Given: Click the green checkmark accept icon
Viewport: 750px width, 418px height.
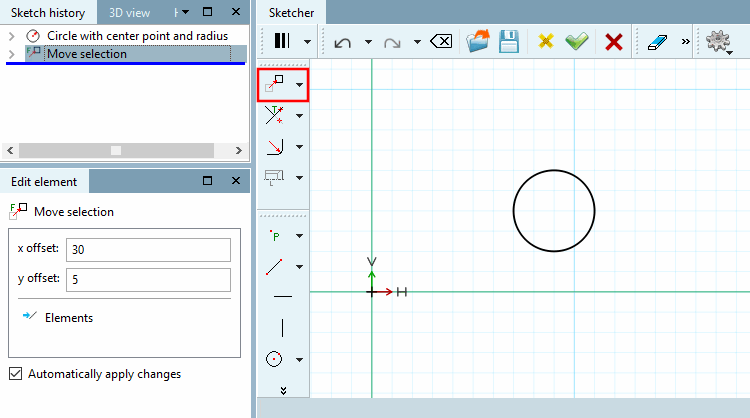Looking at the screenshot, I should click(x=577, y=42).
